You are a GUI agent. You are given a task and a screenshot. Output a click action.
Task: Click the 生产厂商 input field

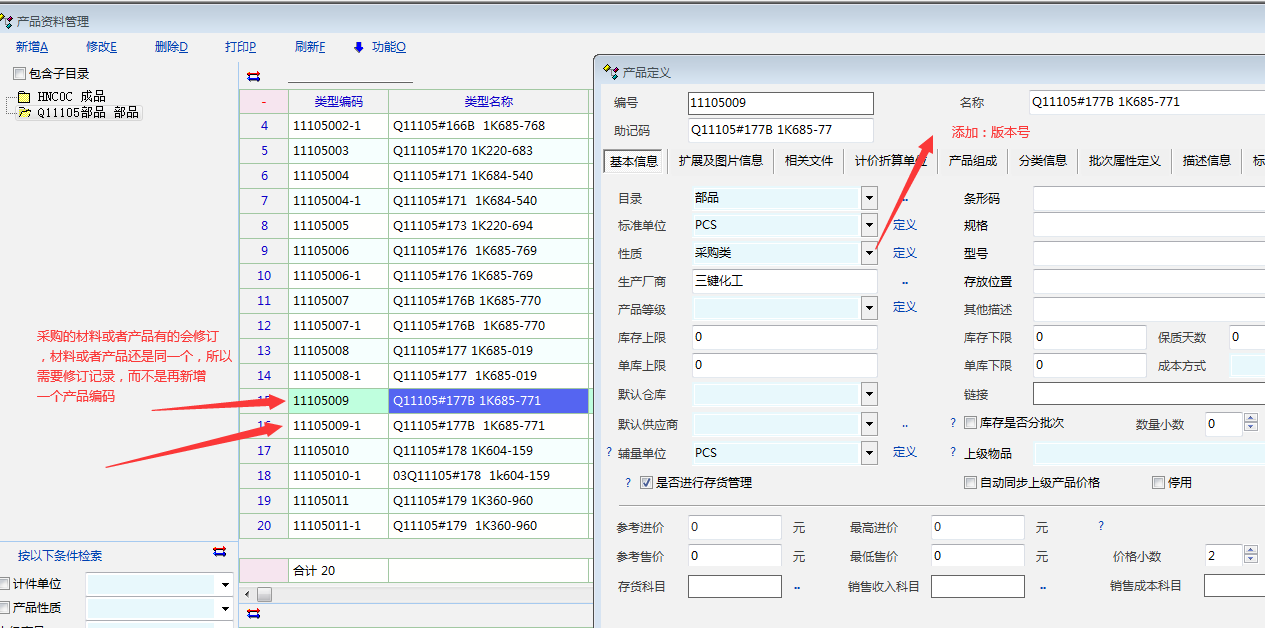click(x=784, y=281)
